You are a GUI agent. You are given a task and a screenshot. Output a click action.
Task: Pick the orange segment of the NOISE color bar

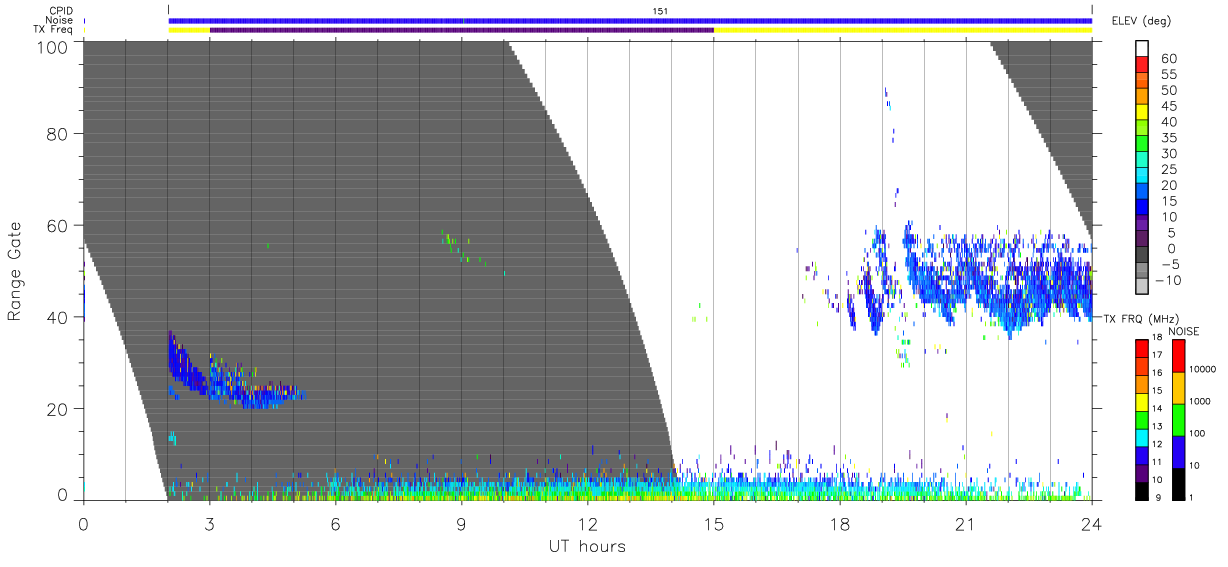point(1178,388)
